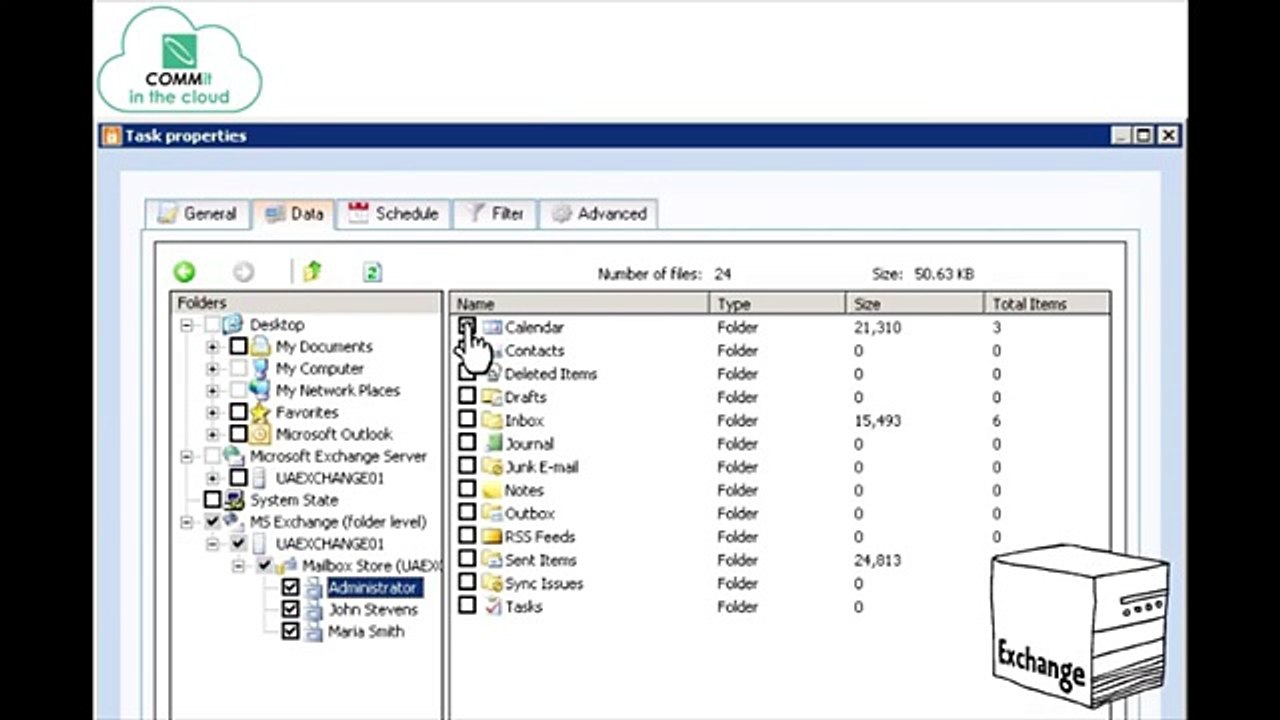
Task: Expand the Favorites node
Action: [212, 412]
